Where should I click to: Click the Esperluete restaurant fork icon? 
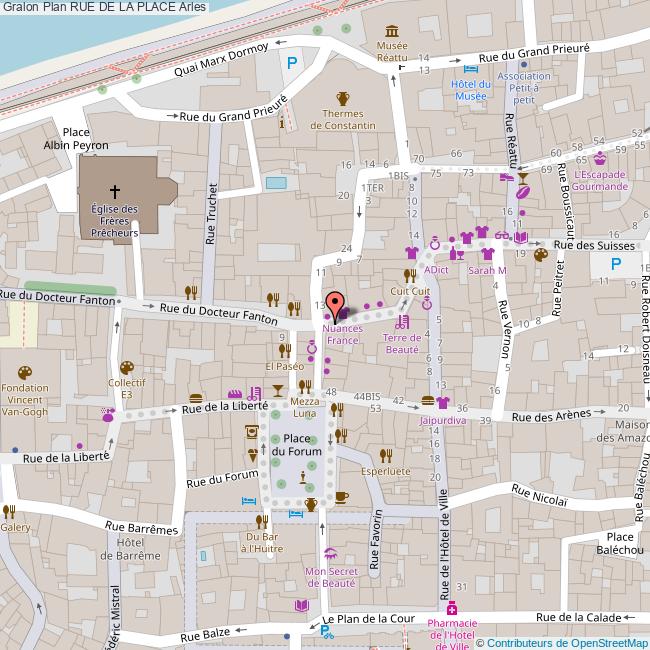click(387, 455)
